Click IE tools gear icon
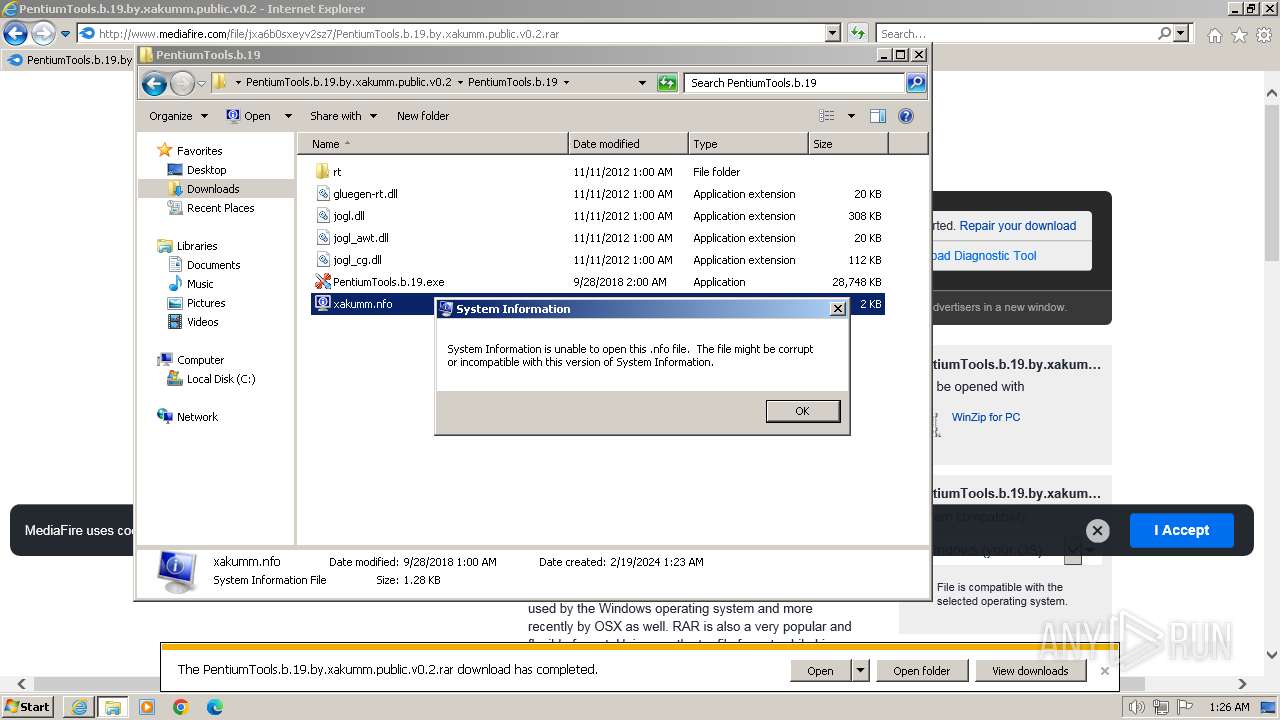Viewport: 1280px width, 720px height. 1264,35
